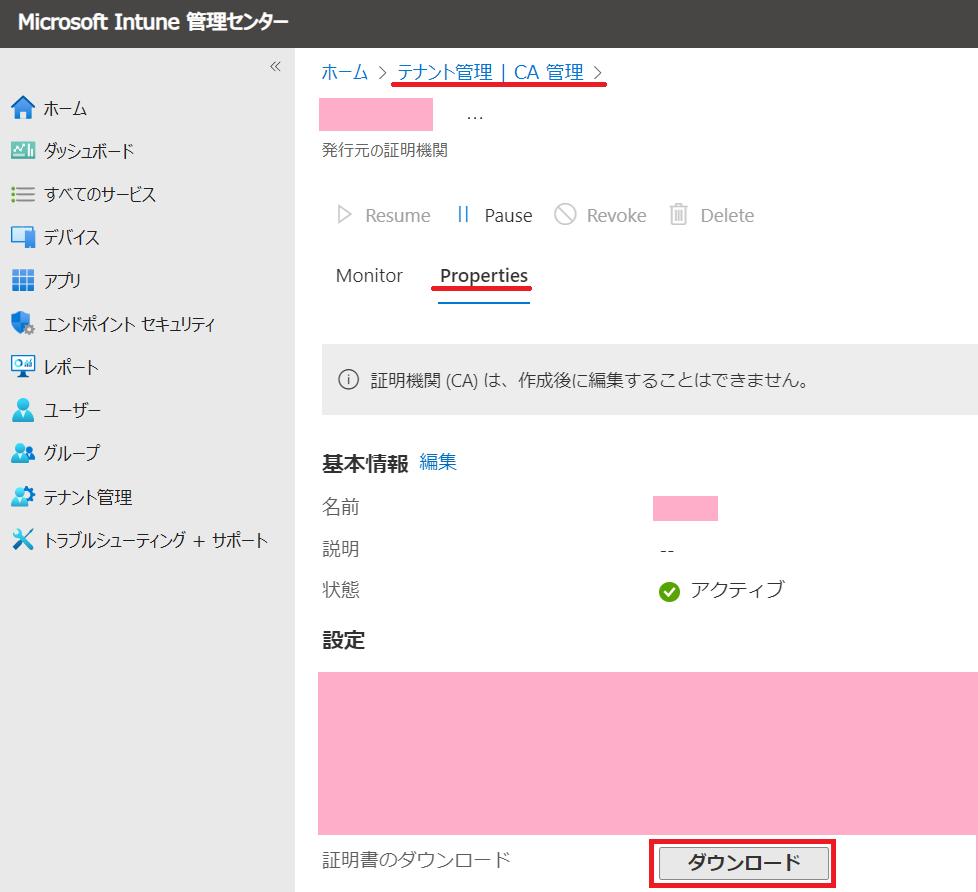The width and height of the screenshot is (978, 892).
Task: Switch to the Monitor tab
Action: pyautogui.click(x=369, y=276)
